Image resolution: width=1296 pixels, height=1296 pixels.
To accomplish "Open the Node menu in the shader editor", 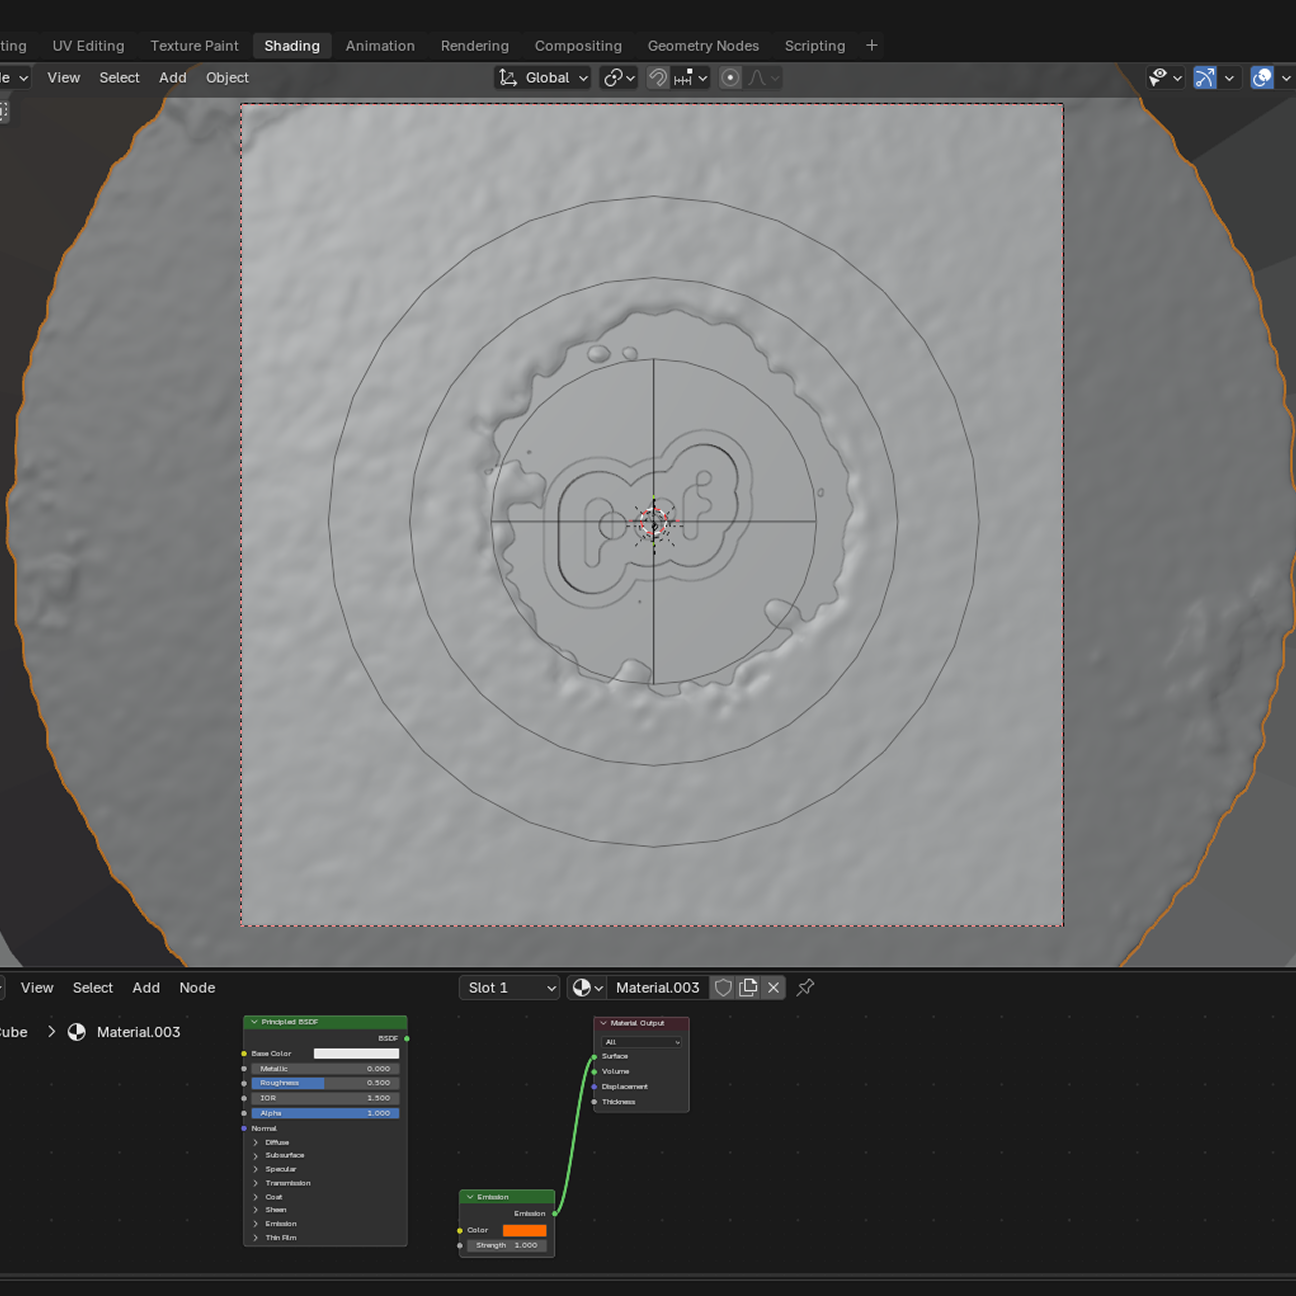I will pos(197,988).
